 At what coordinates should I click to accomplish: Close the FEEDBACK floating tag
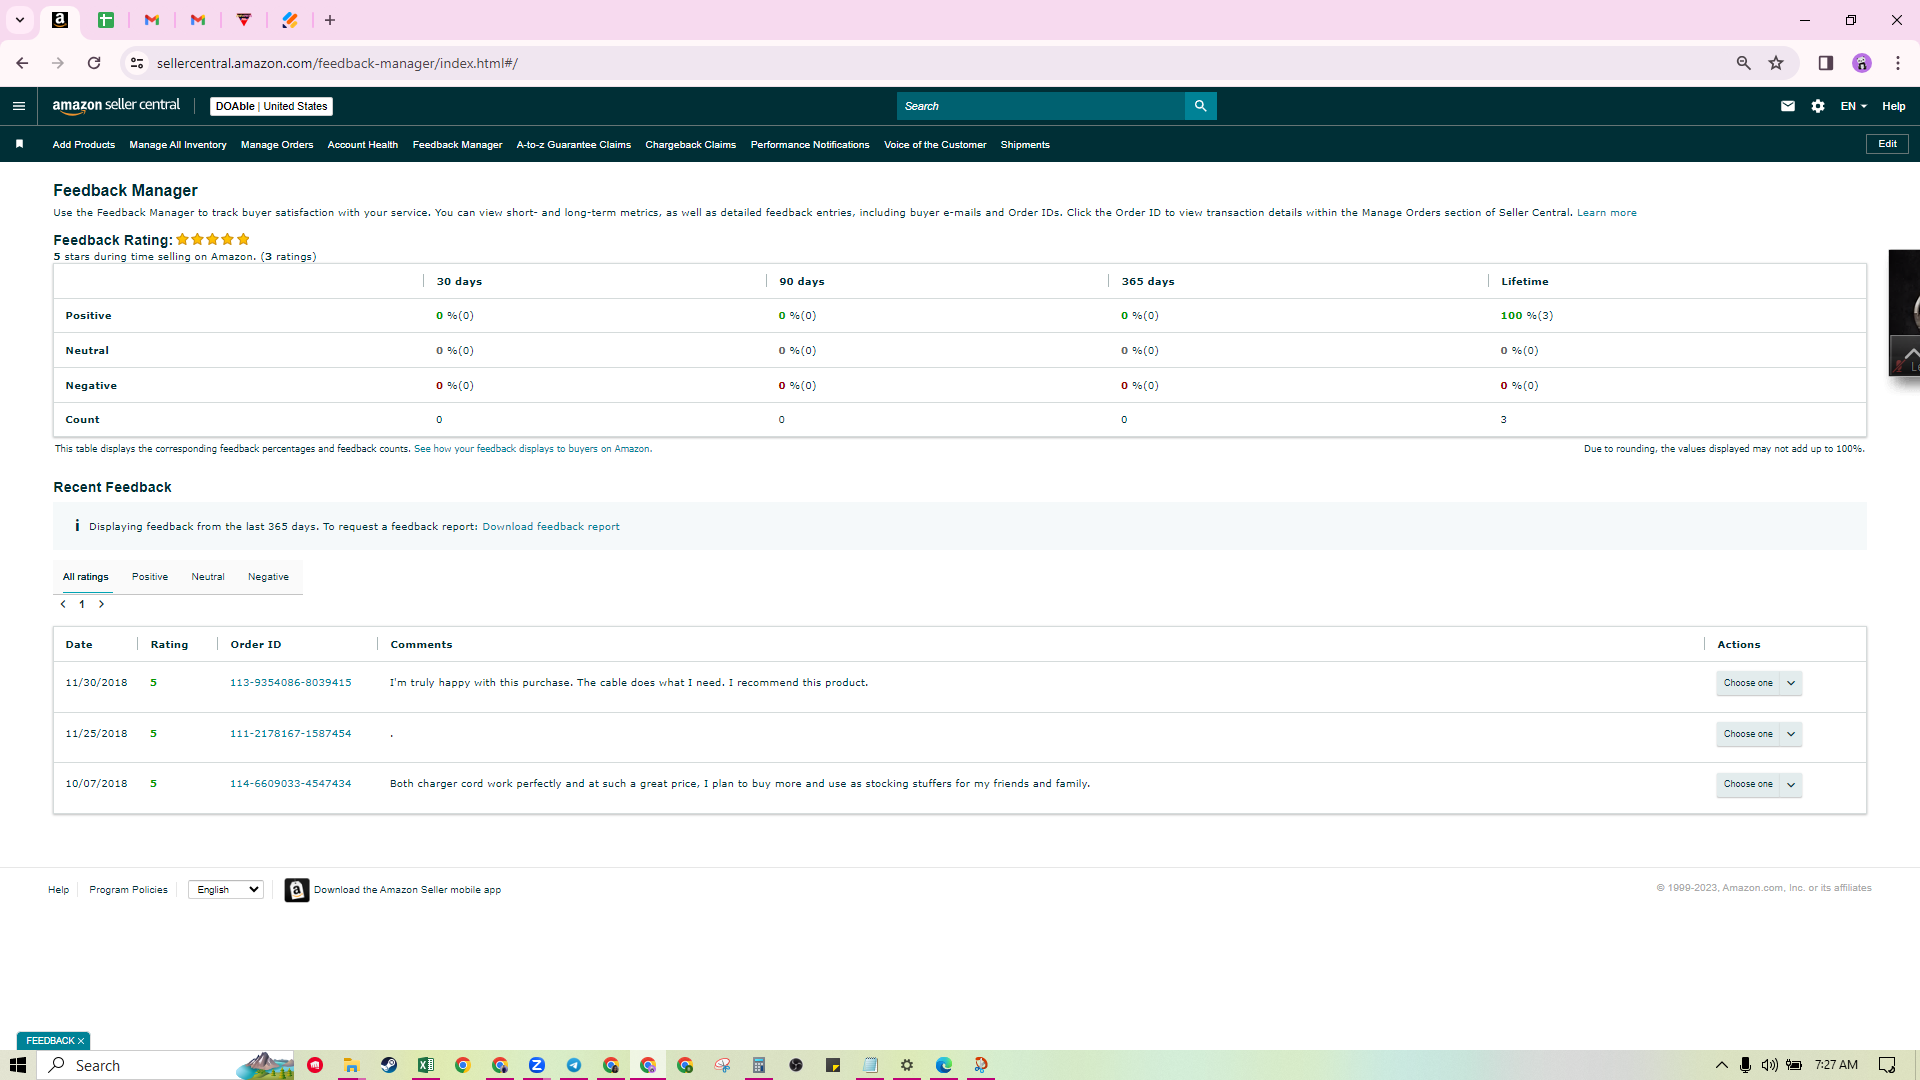(81, 1041)
